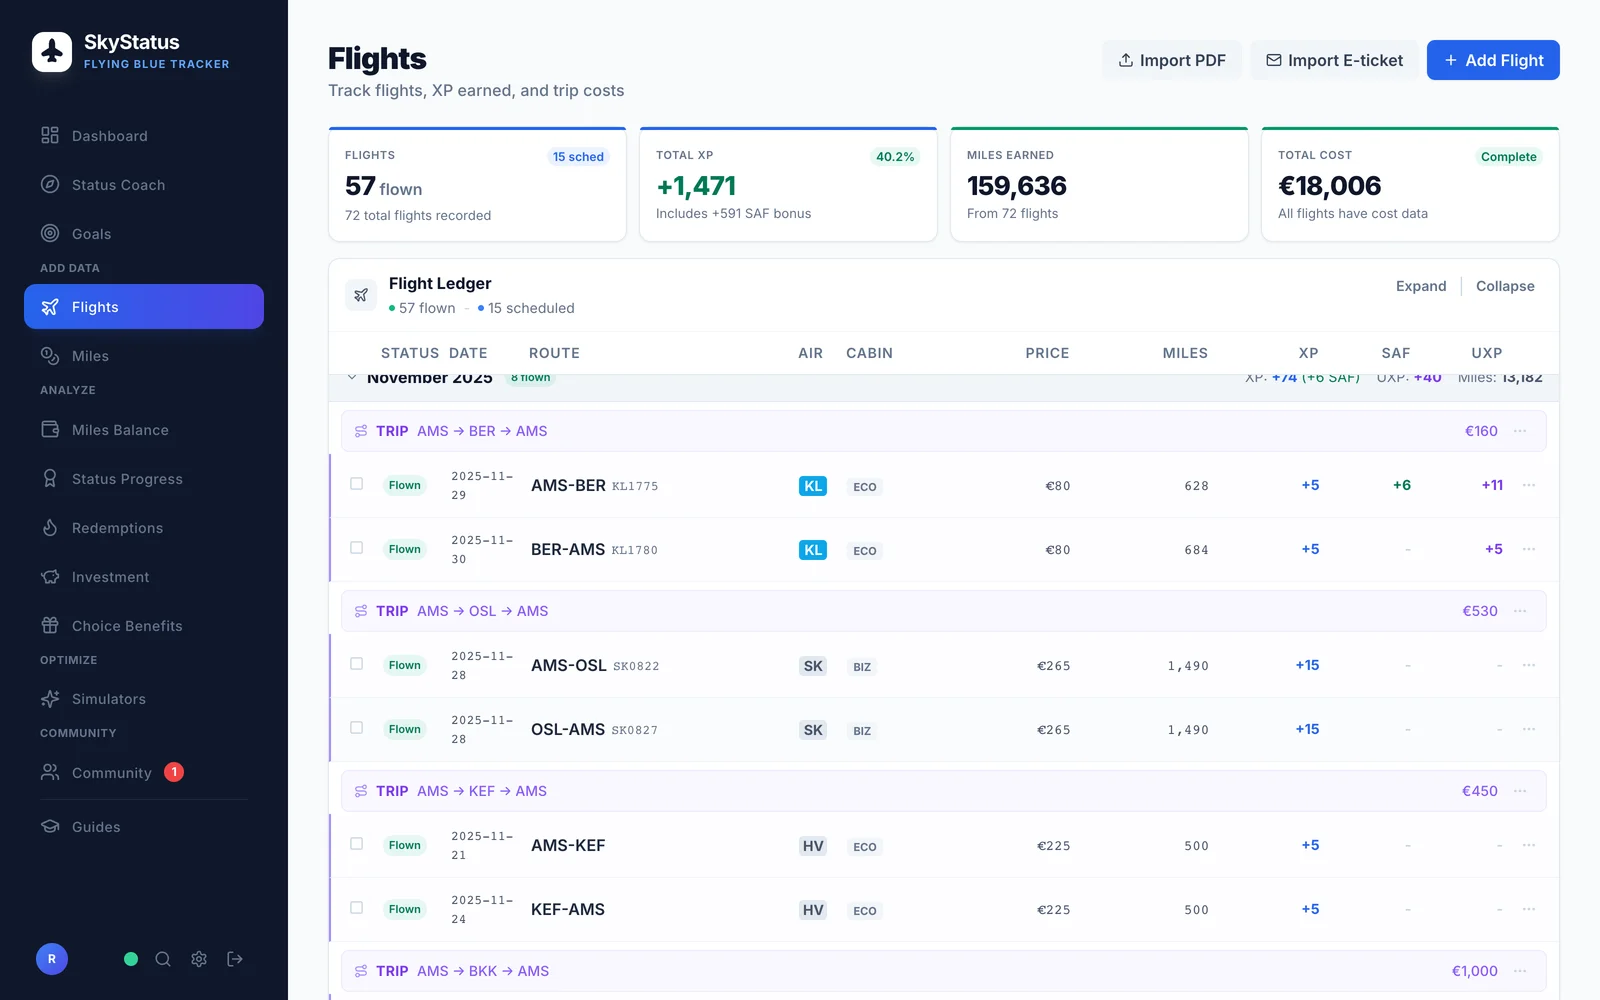The image size is (1600, 1000).
Task: Click Expand in Flight Ledger
Action: point(1421,286)
